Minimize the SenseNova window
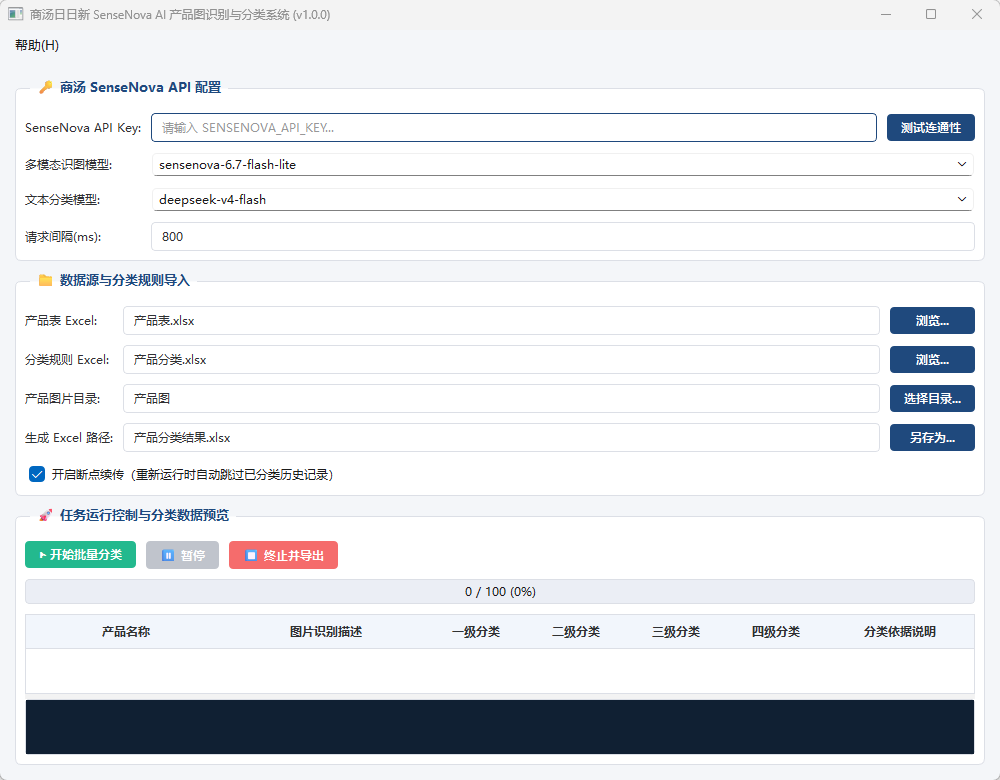 [886, 14]
